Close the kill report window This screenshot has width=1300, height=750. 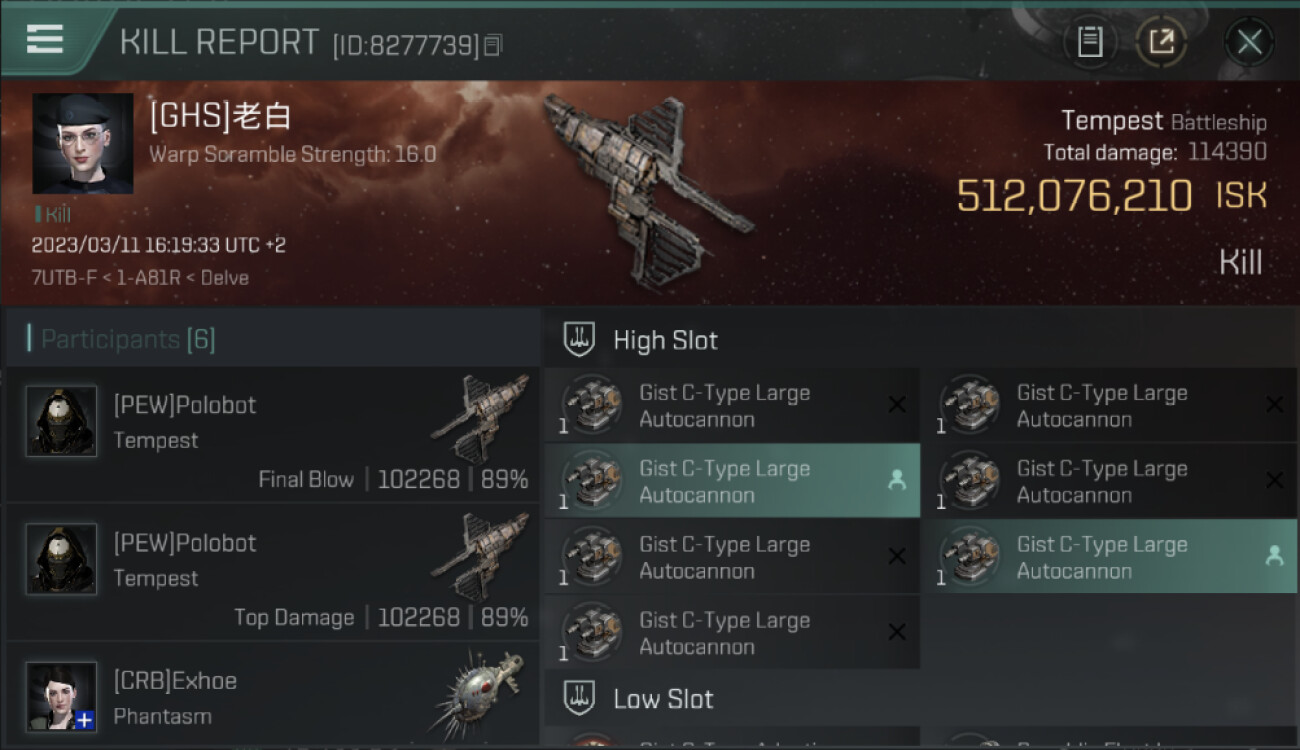click(1249, 41)
